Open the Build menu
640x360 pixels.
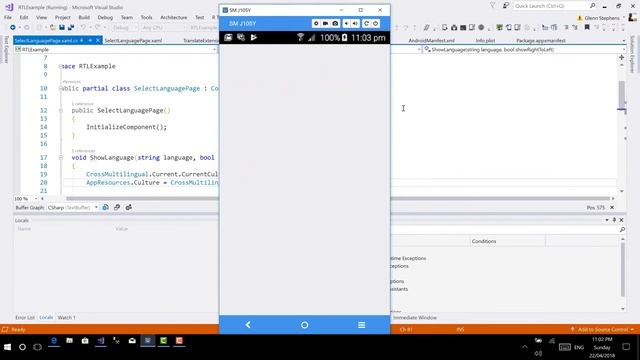tap(84, 18)
